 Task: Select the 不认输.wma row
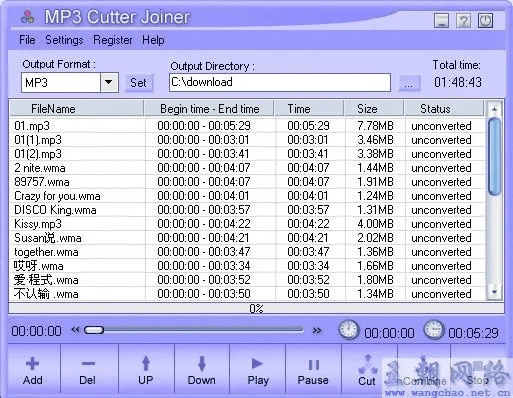[247, 294]
